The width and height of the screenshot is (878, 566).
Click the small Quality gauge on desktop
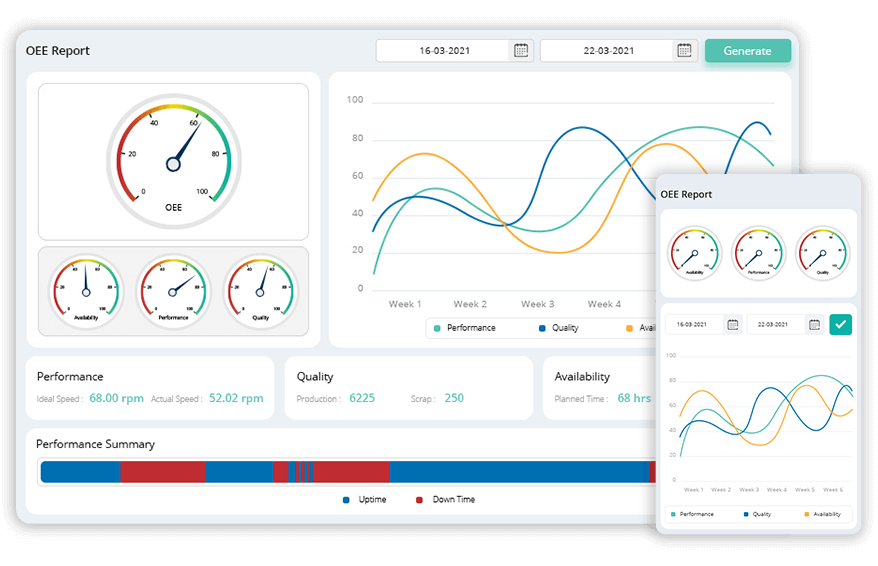click(x=260, y=289)
